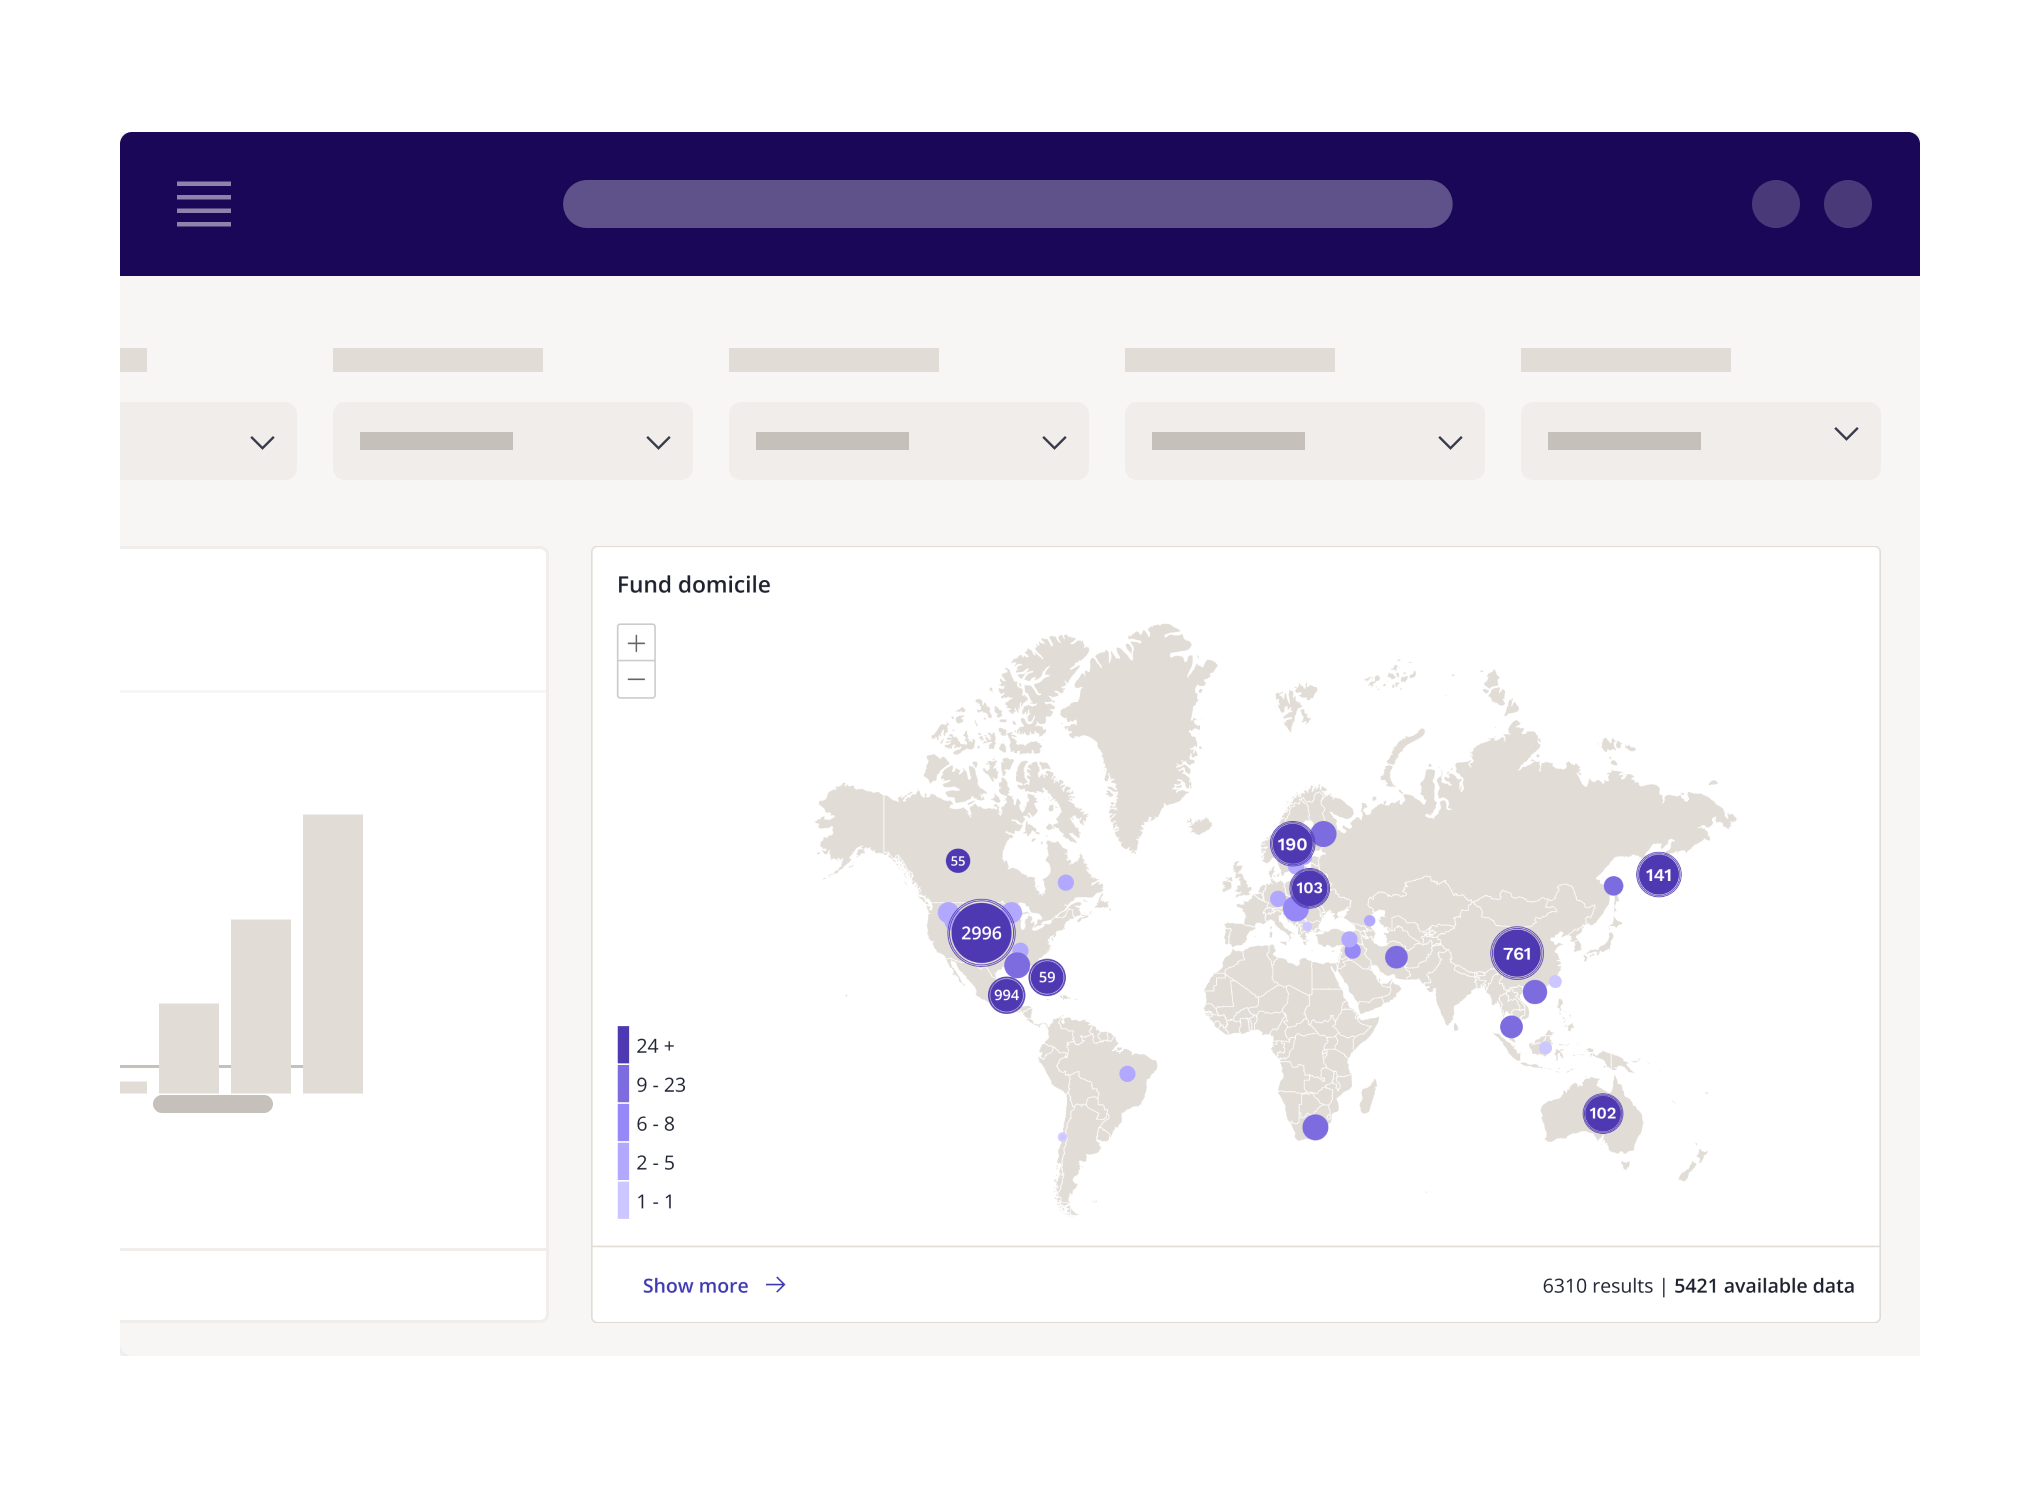
Task: Click the map zoom out minus button
Action: (636, 680)
